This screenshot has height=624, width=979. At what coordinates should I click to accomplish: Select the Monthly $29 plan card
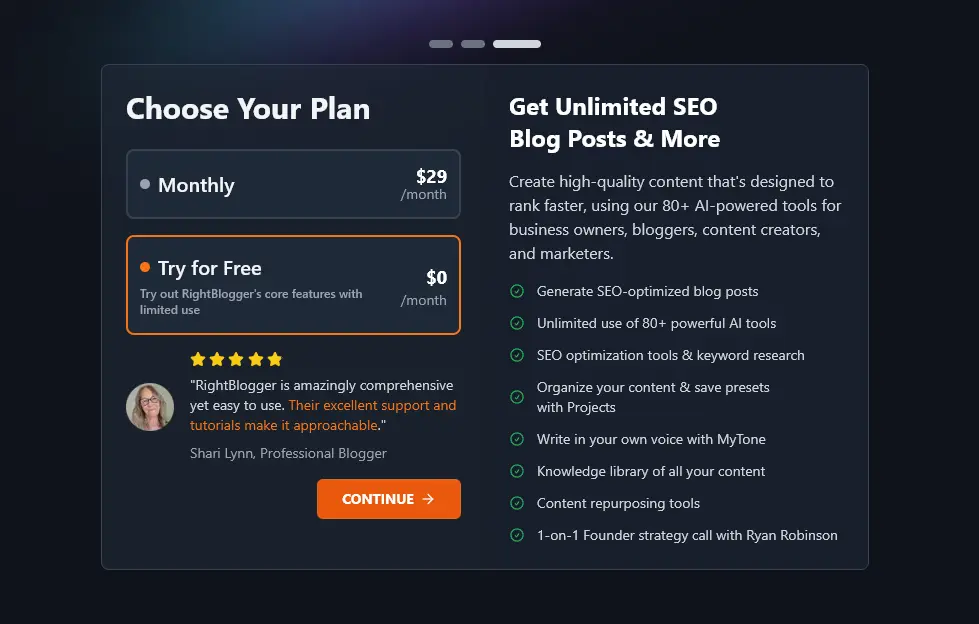[x=293, y=183]
